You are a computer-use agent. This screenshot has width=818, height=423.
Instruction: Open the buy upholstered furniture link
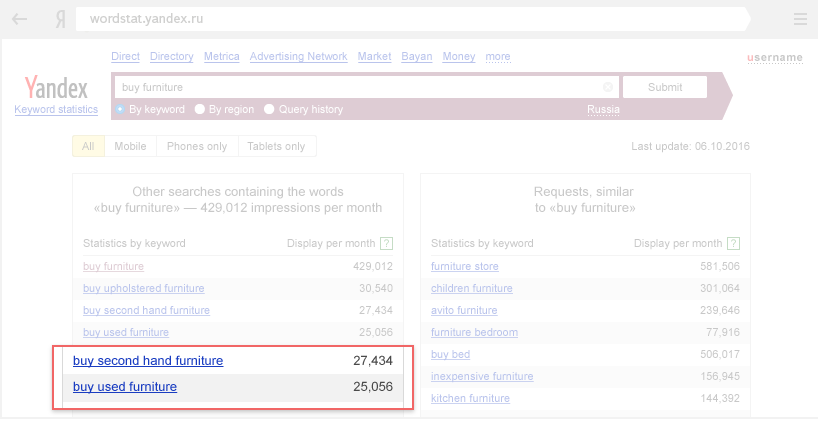(143, 288)
